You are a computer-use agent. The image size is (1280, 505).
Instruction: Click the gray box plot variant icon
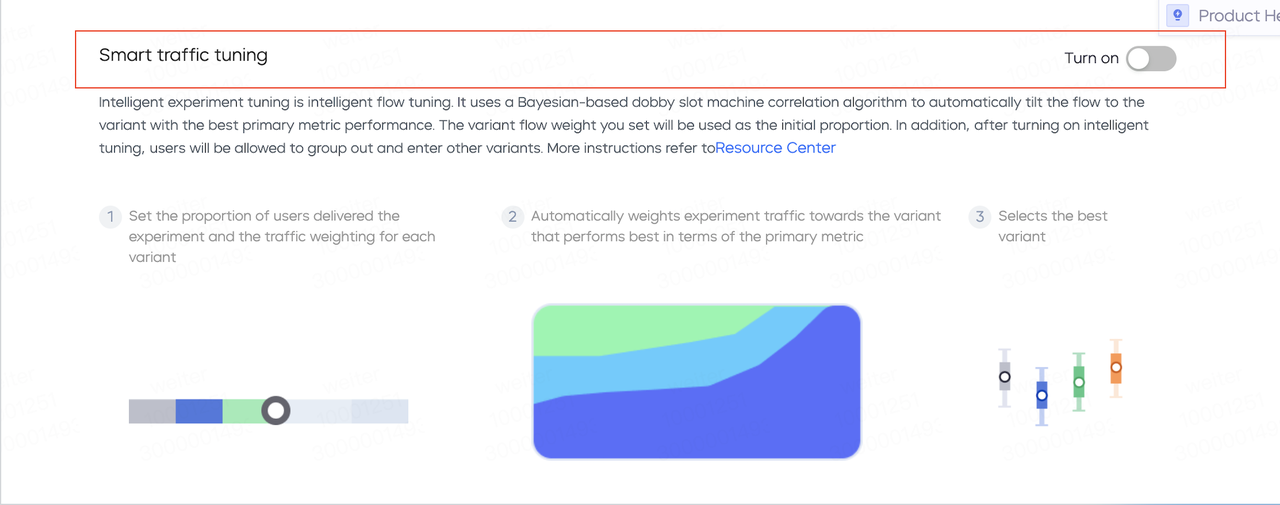point(1005,377)
